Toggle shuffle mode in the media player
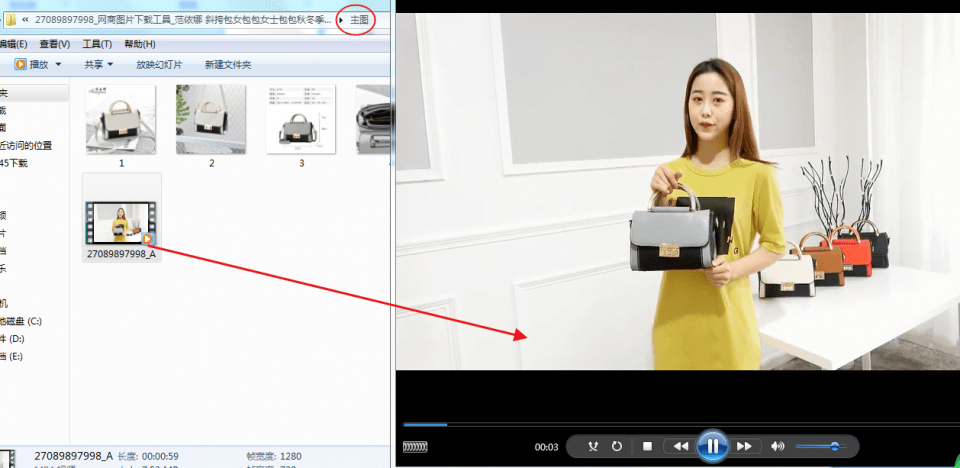 [593, 447]
